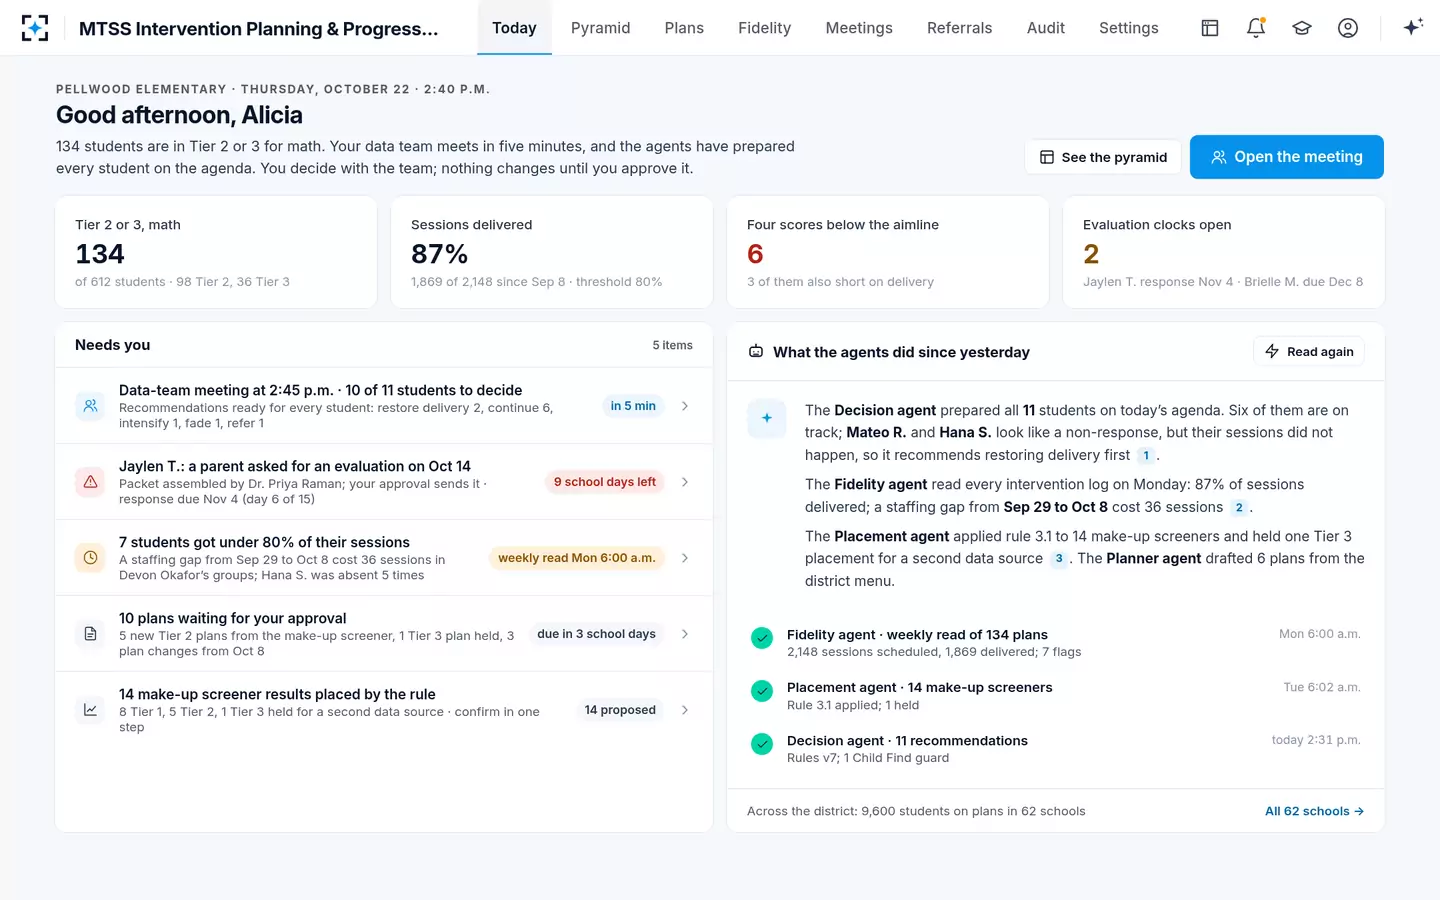Click the "9 school days left" badge
The image size is (1440, 900).
pos(605,482)
